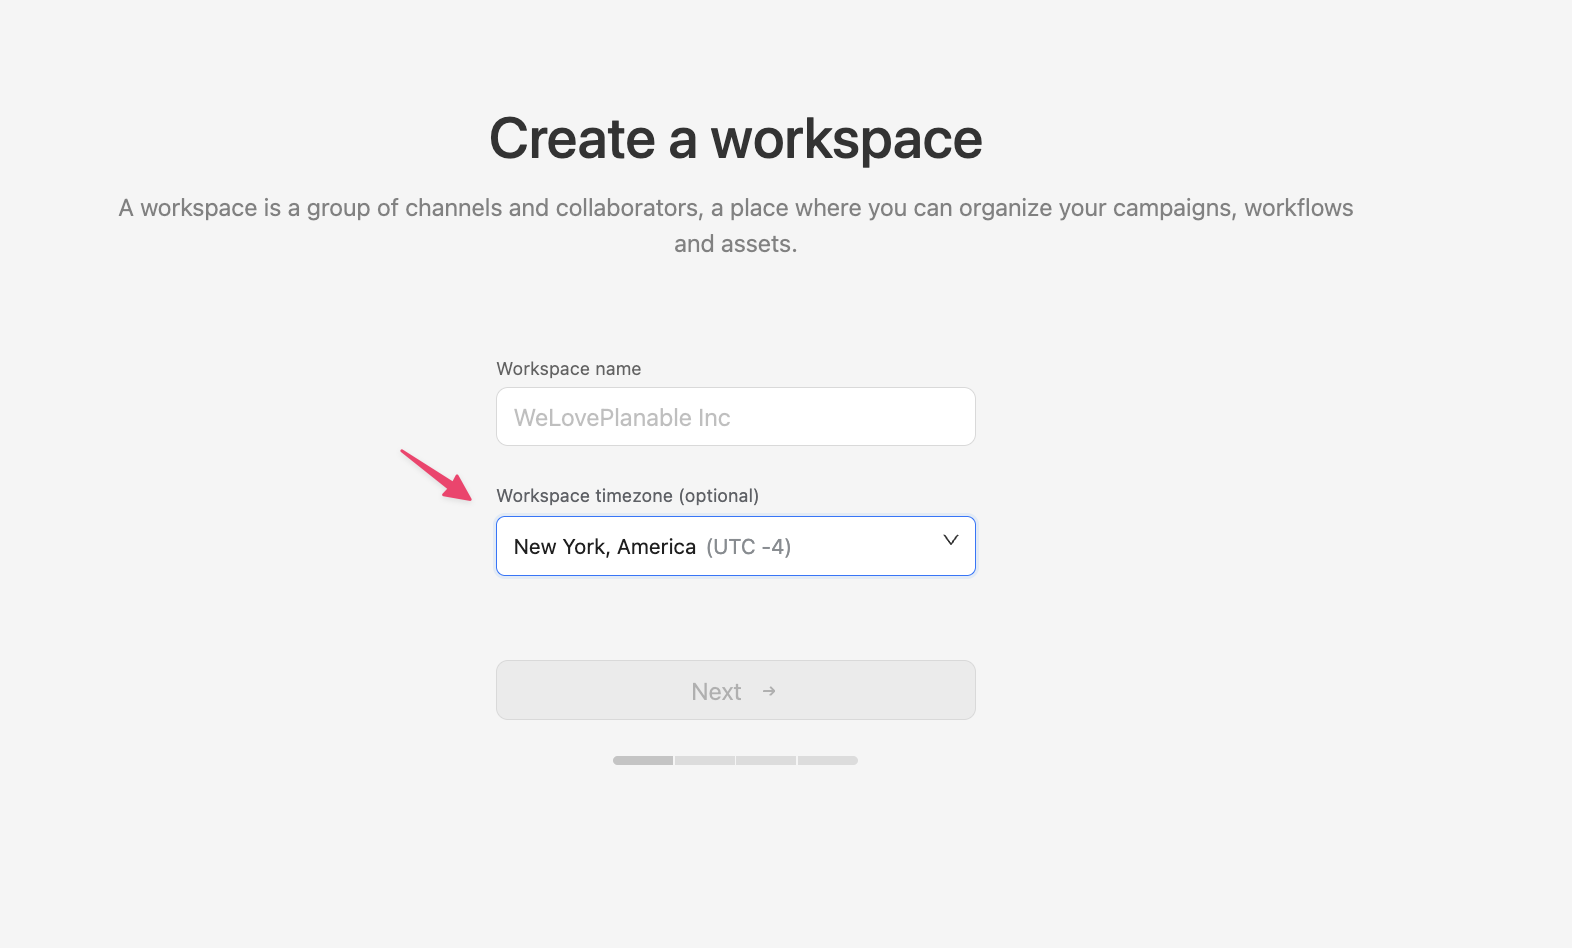Click the workspace description paragraph
Image resolution: width=1572 pixels, height=948 pixels.
point(735,208)
